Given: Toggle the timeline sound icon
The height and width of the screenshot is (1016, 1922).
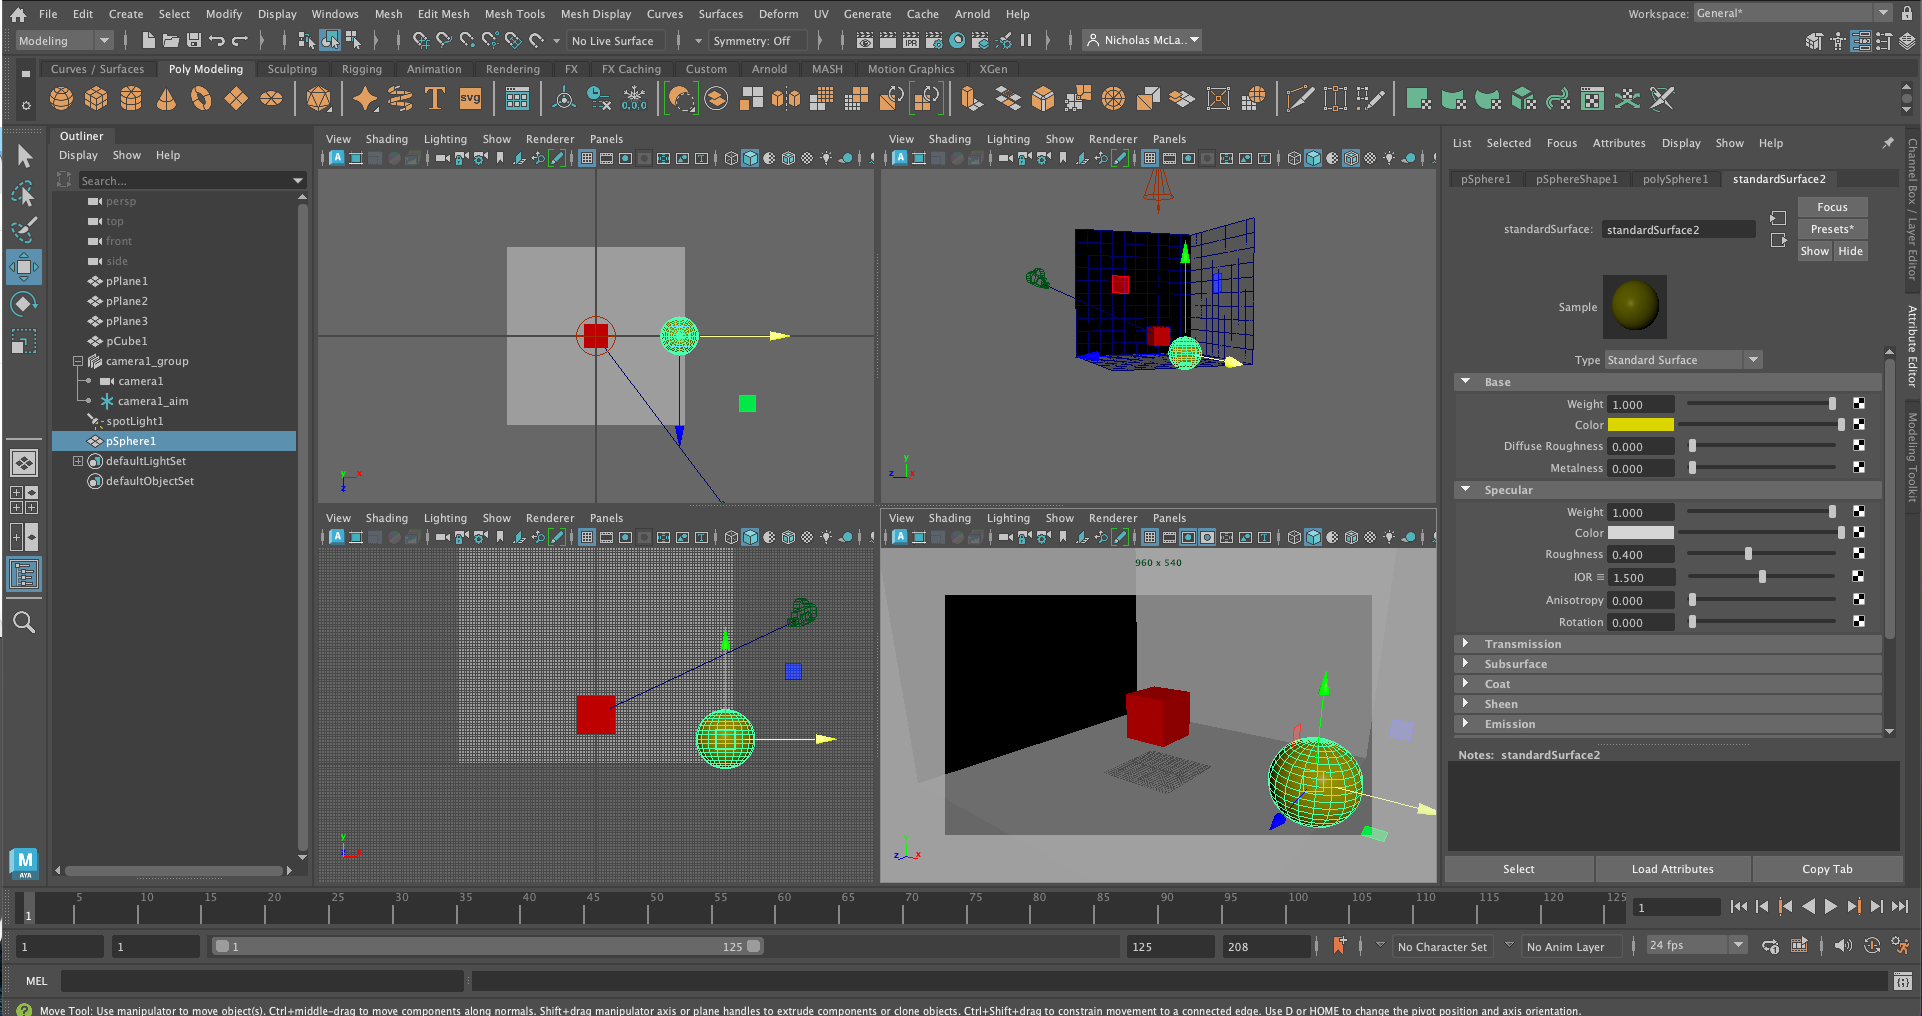Looking at the screenshot, I should [1843, 946].
